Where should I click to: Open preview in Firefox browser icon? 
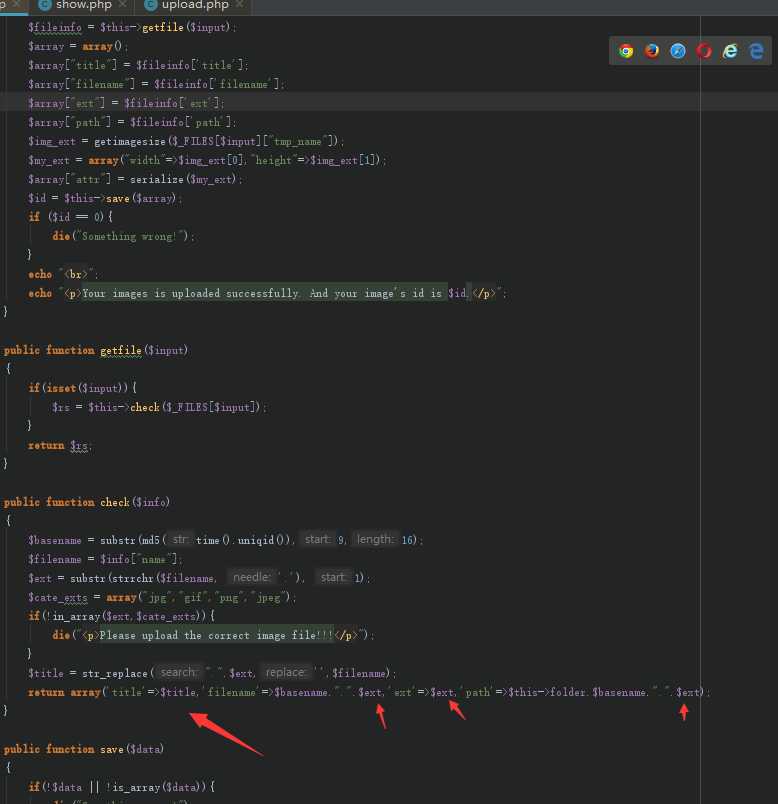[x=652, y=51]
